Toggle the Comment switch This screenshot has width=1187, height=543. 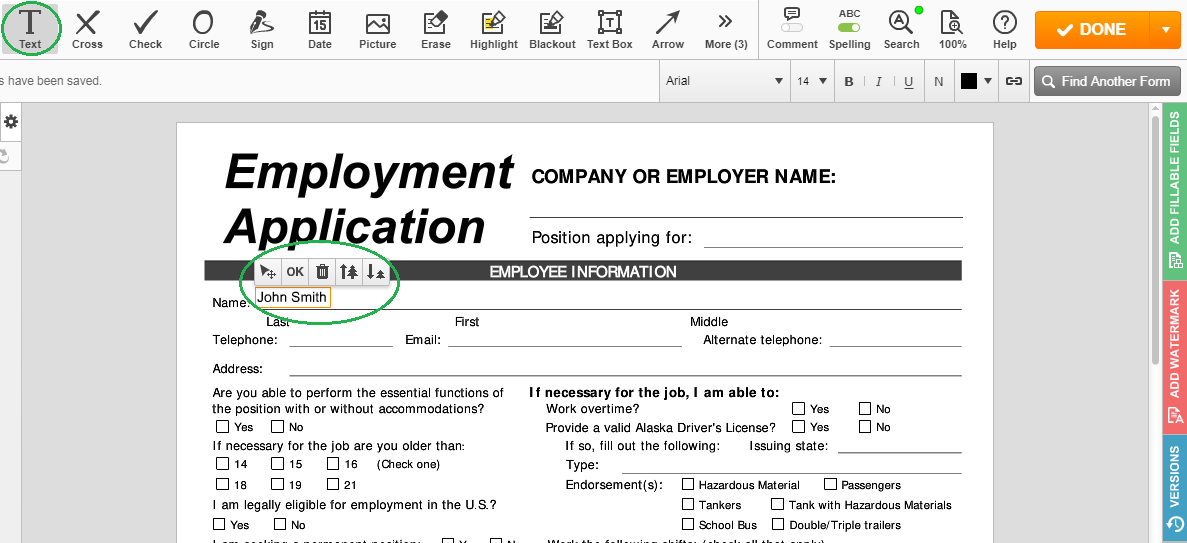pyautogui.click(x=792, y=28)
